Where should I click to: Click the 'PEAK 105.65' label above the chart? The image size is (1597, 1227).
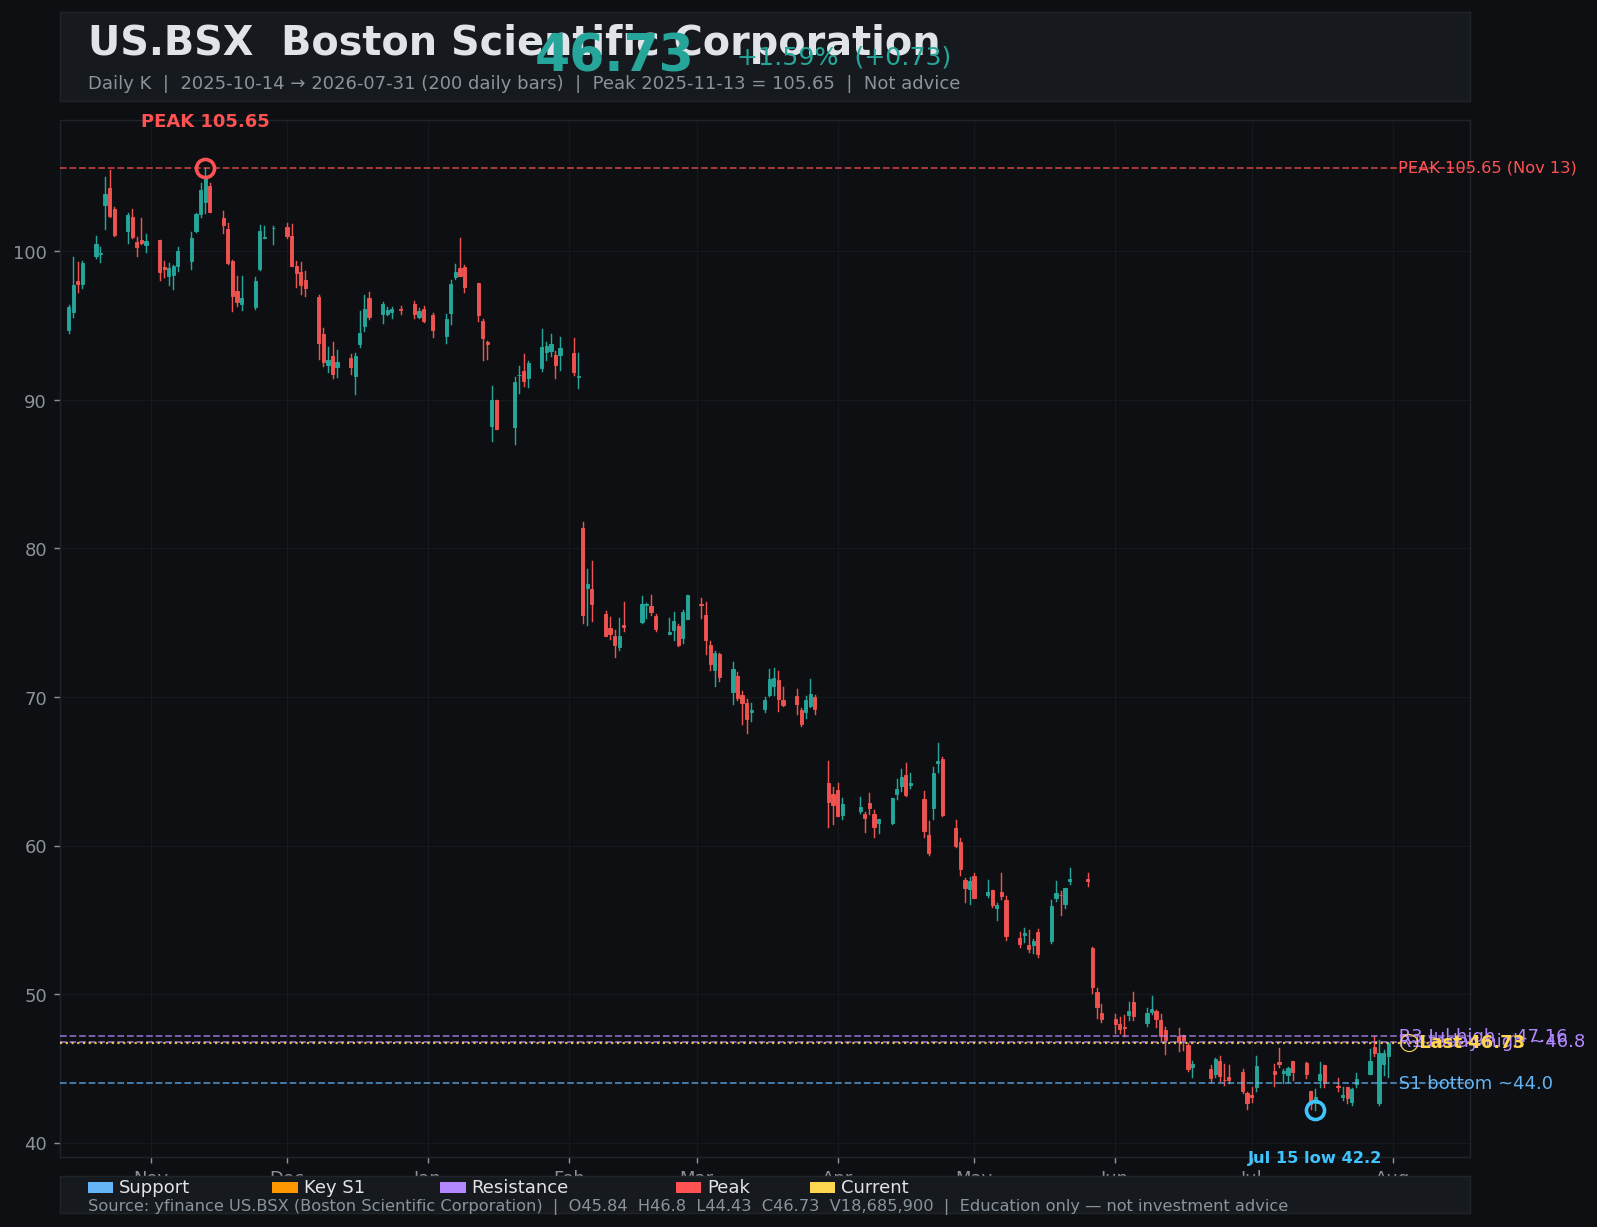[x=205, y=122]
